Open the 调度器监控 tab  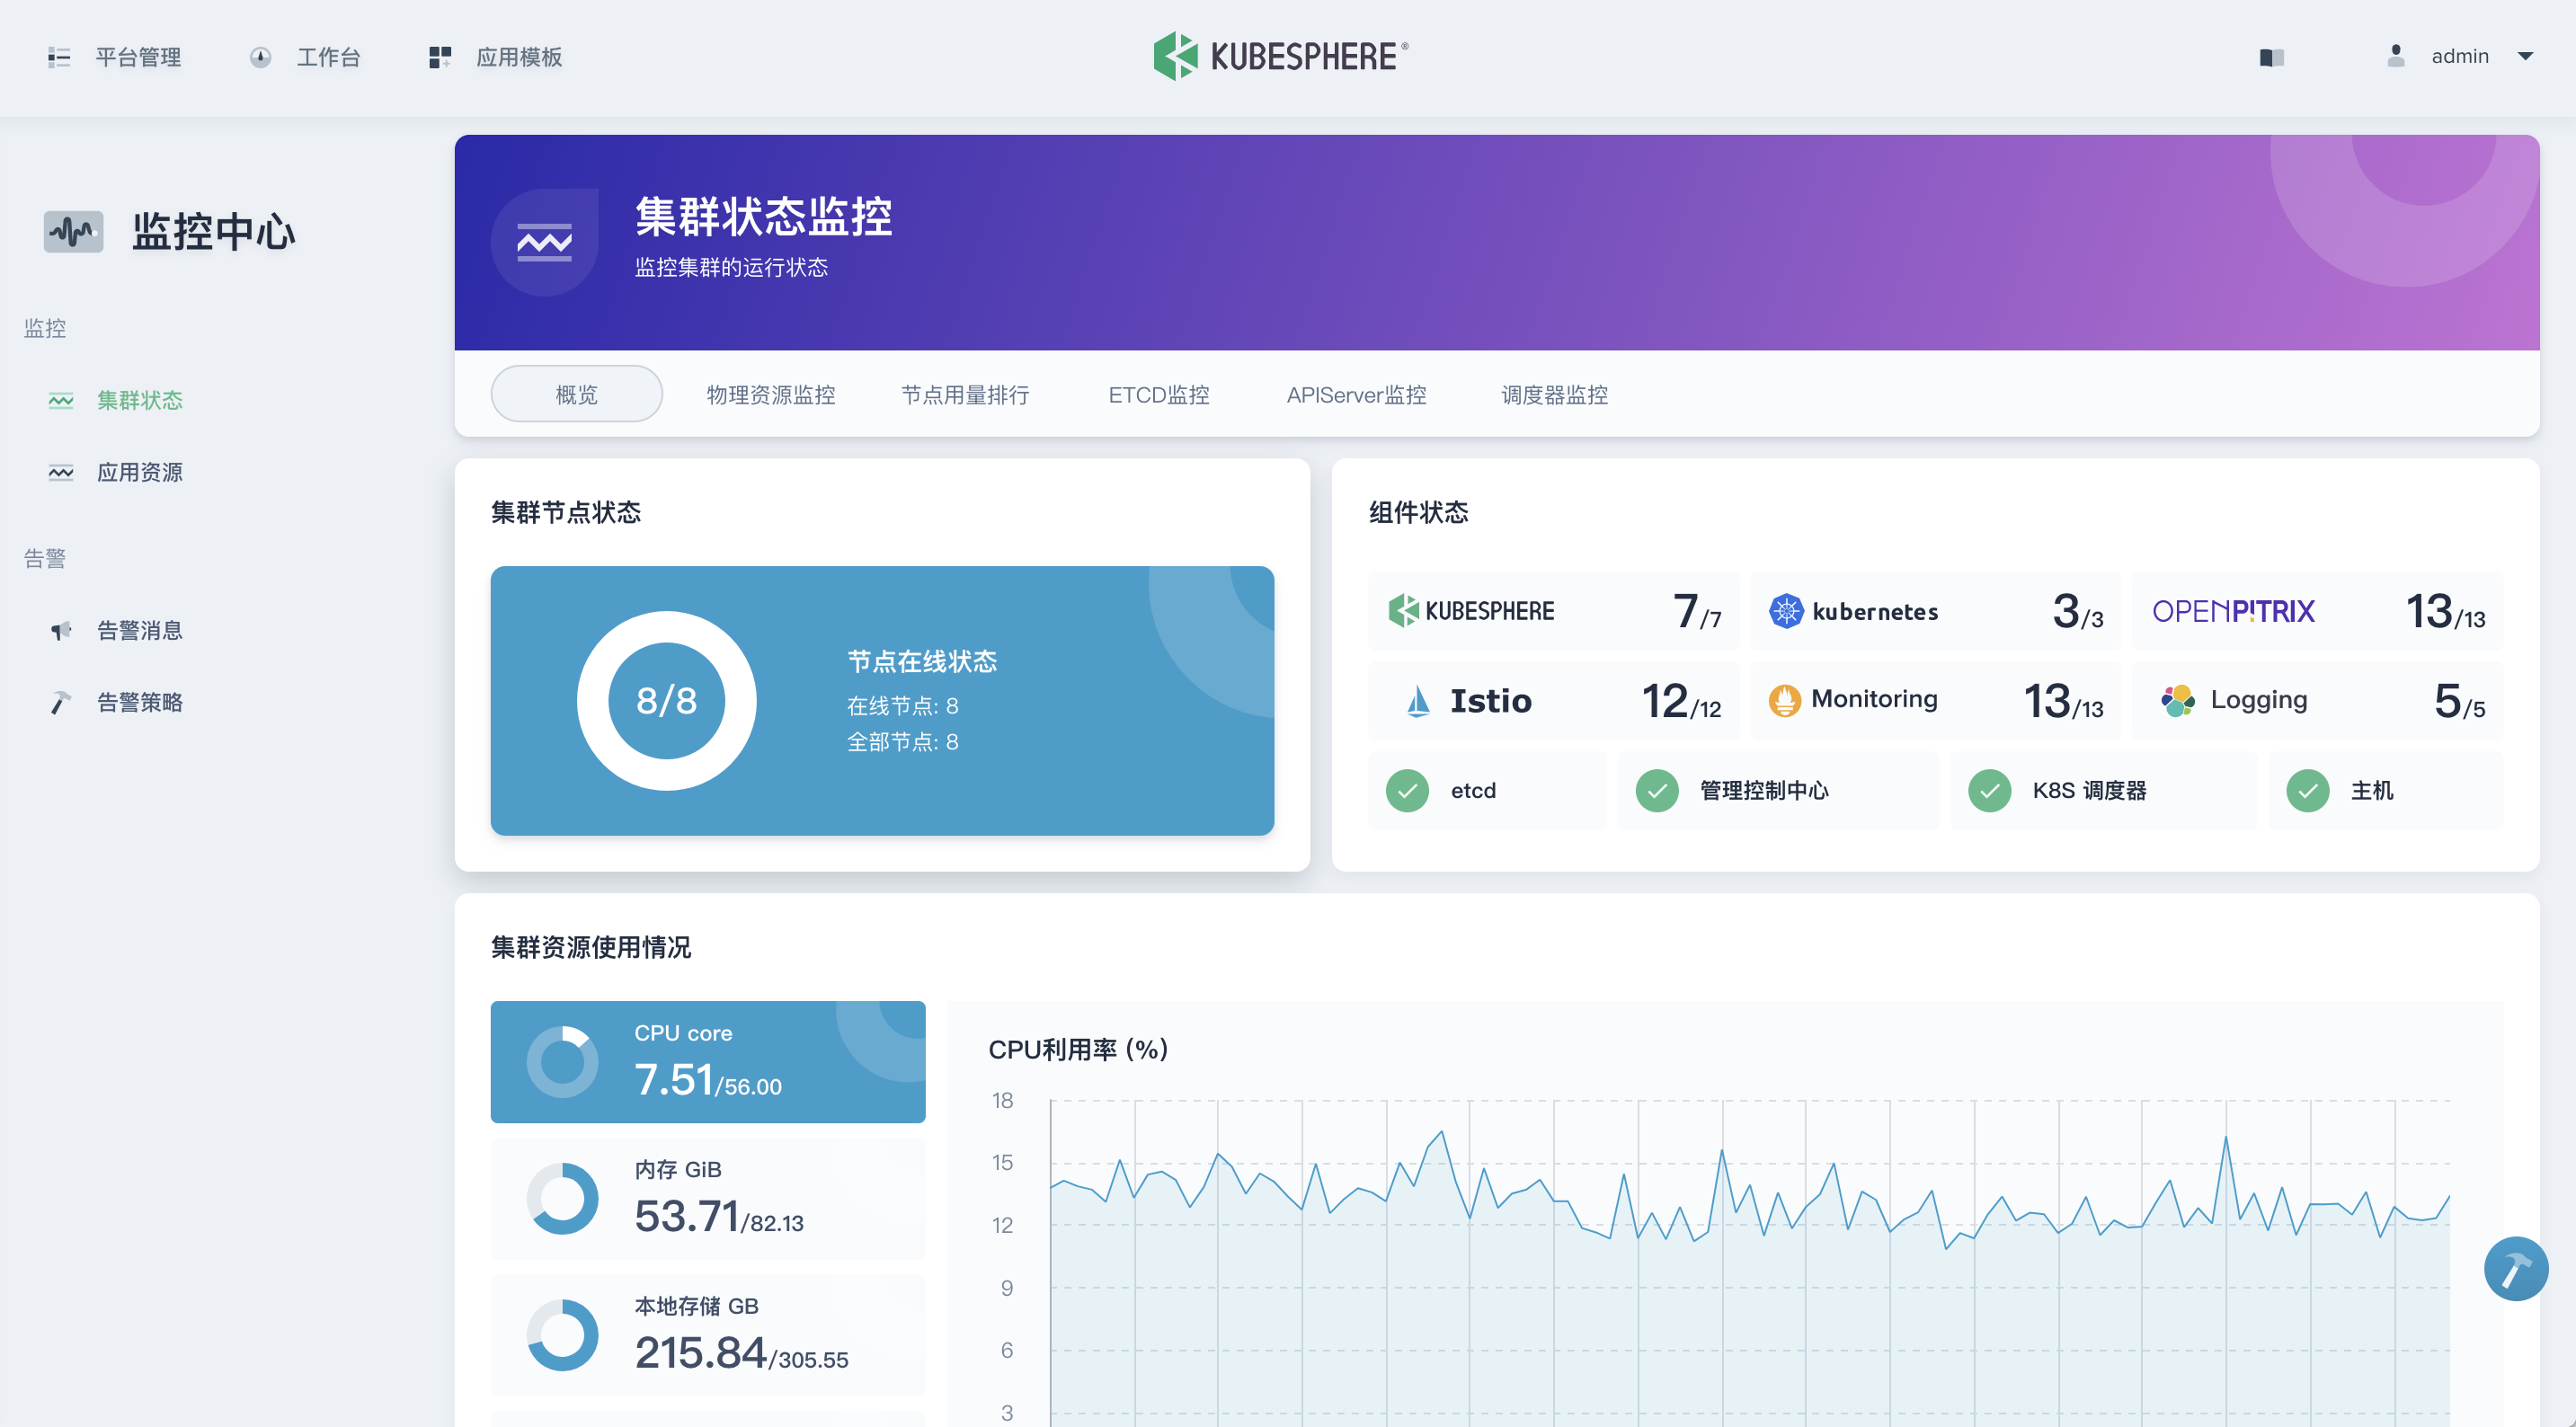[x=1554, y=395]
